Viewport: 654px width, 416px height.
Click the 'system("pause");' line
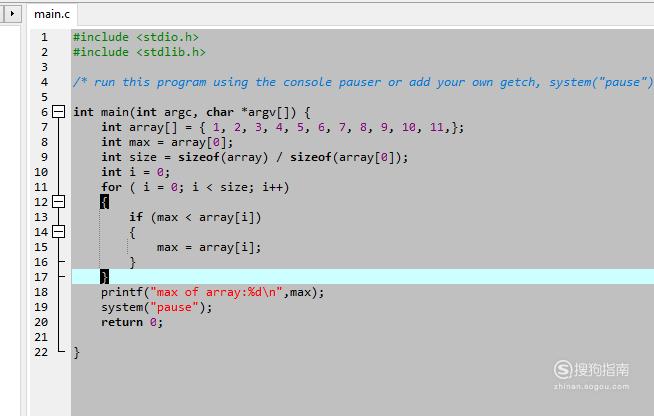156,307
